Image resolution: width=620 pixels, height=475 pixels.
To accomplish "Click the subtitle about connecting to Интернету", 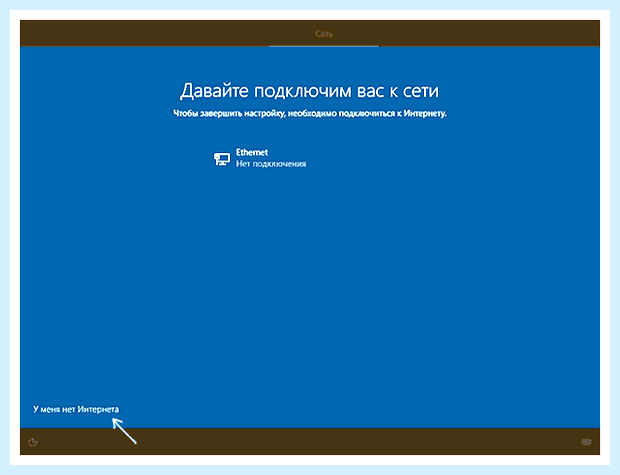I will coord(310,114).
